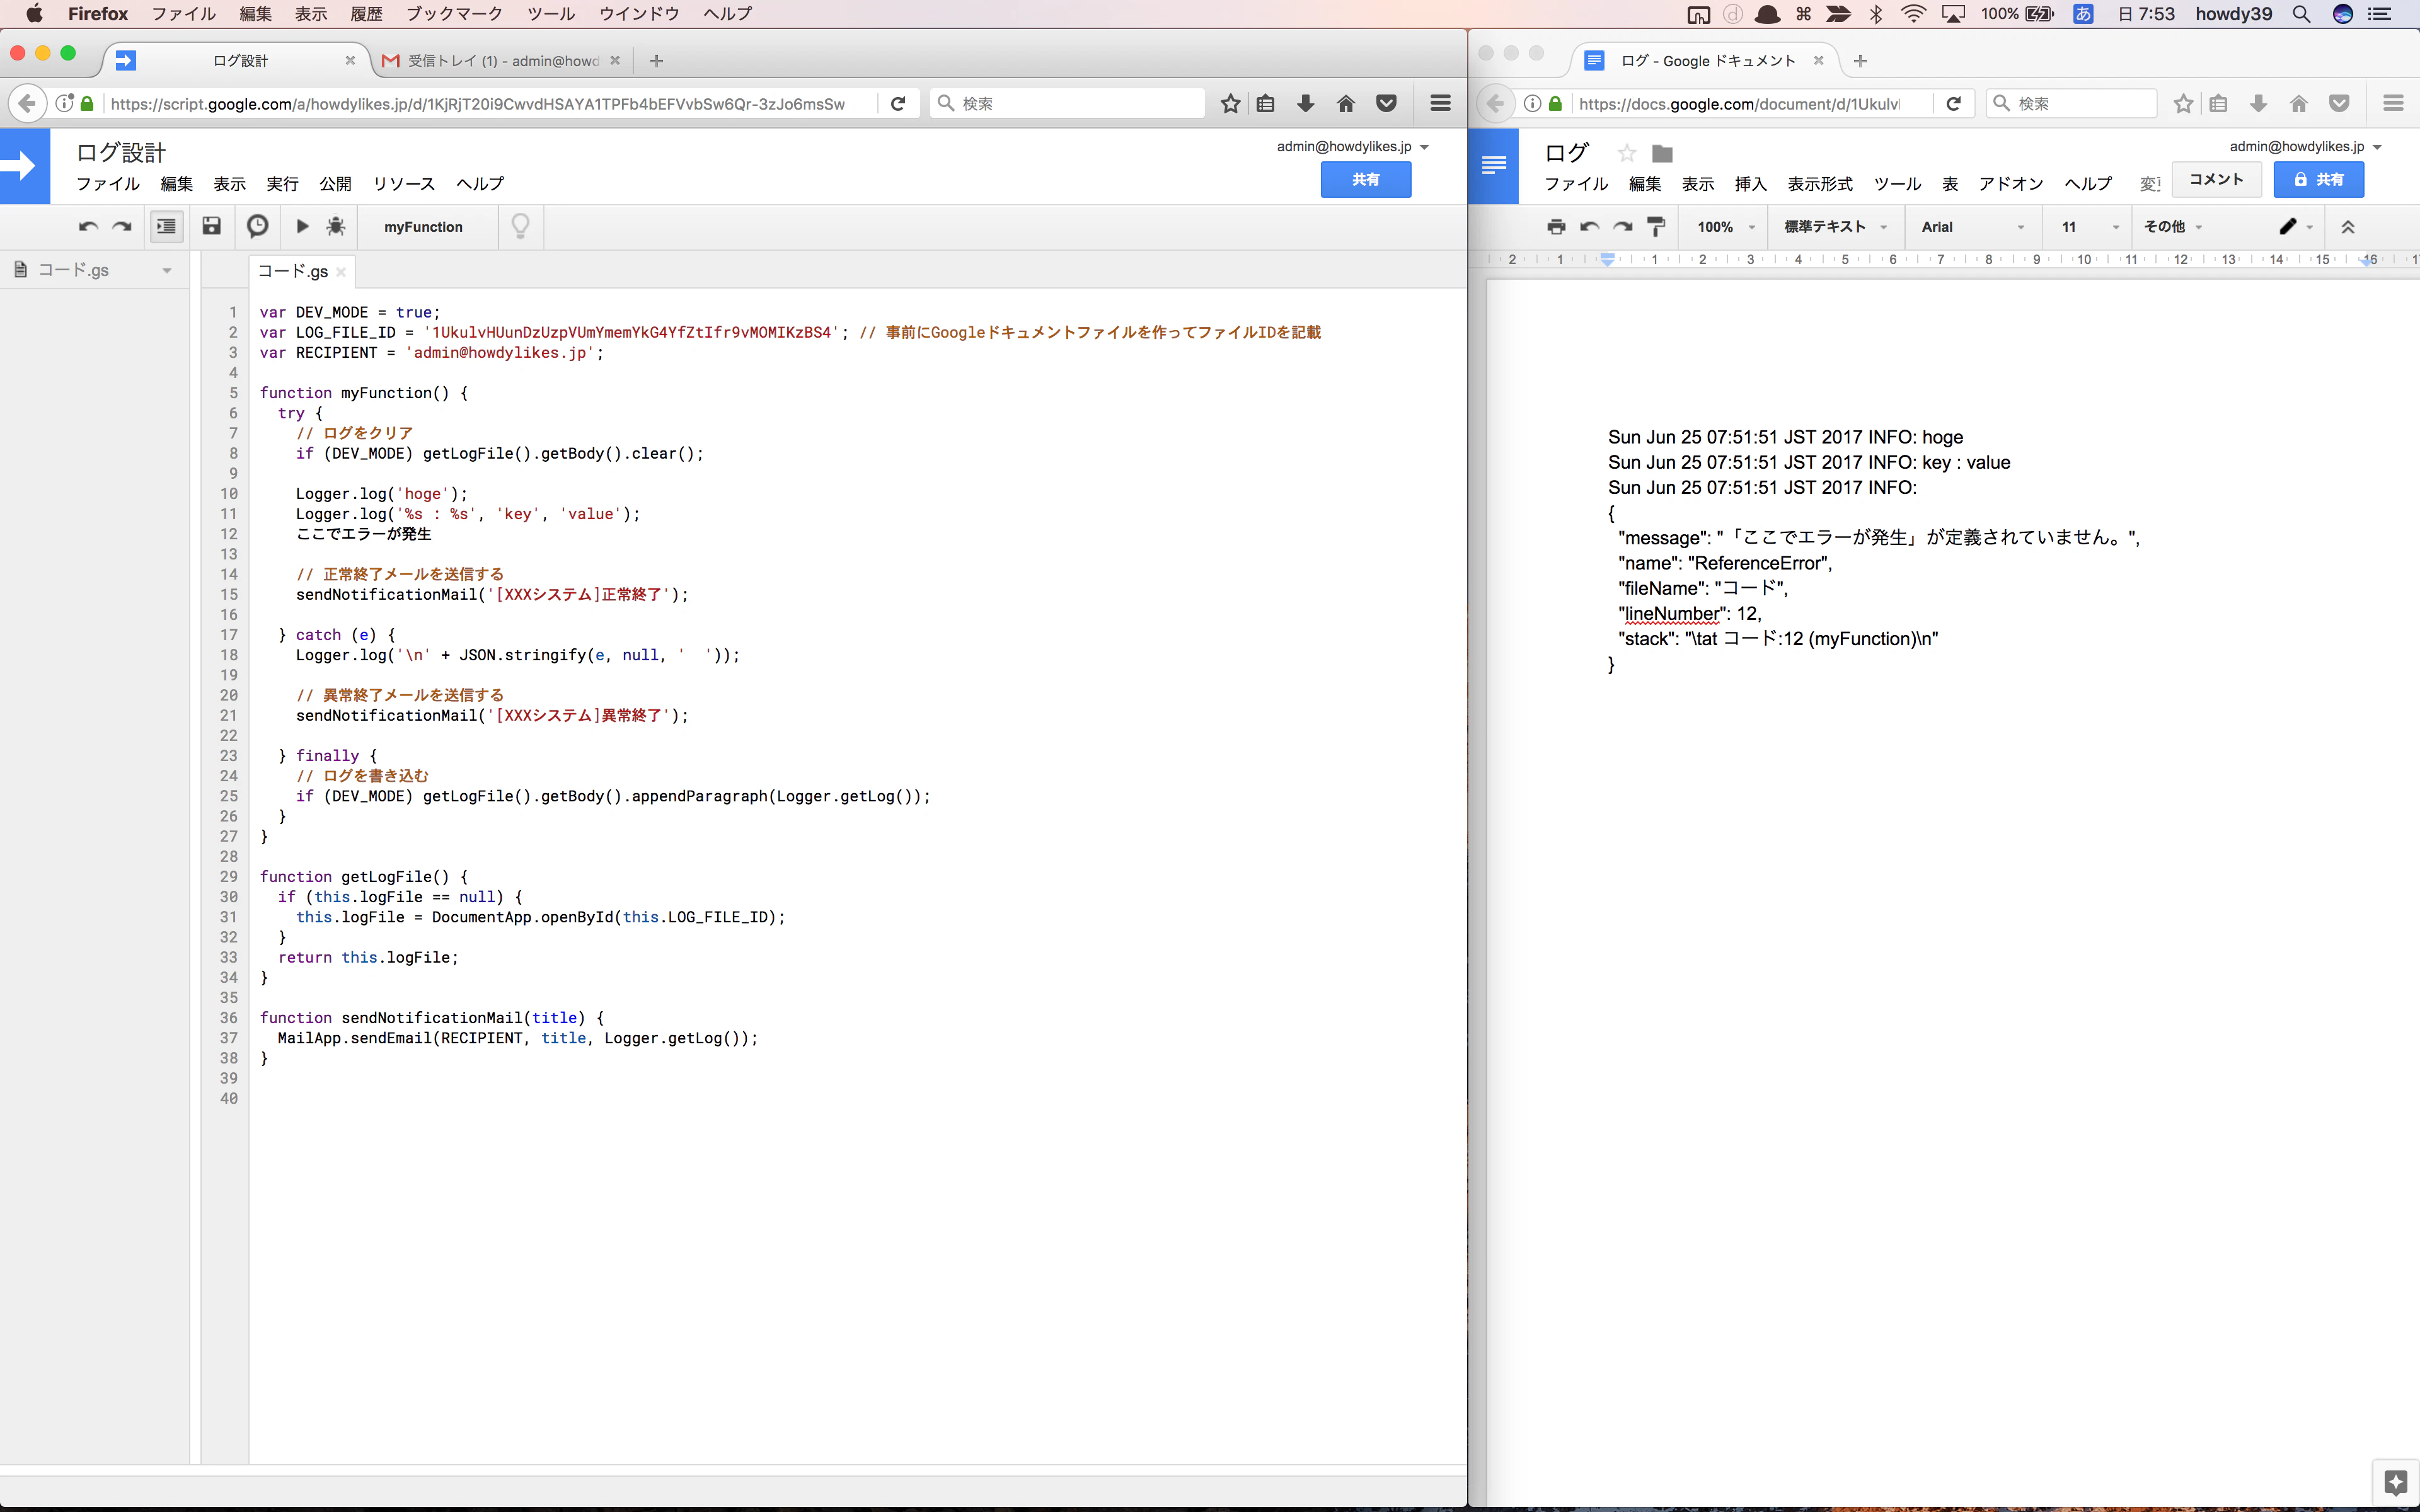Screen dimensions: 2420x1512
Task: Open the 100% zoom dropdown in Docs
Action: pos(1726,227)
